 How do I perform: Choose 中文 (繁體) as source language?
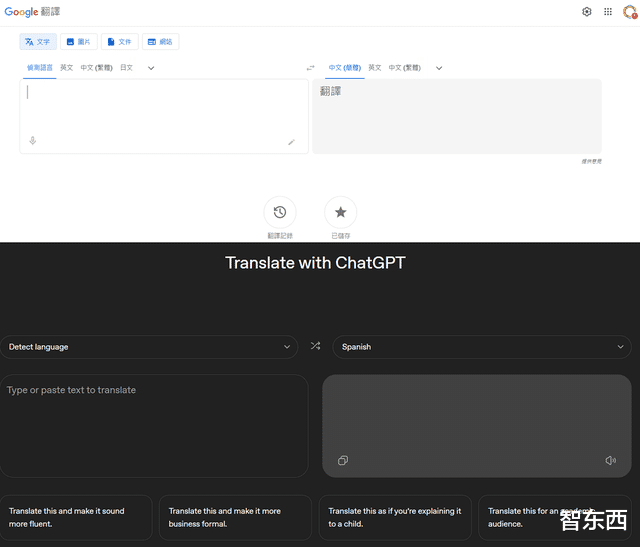[96, 68]
